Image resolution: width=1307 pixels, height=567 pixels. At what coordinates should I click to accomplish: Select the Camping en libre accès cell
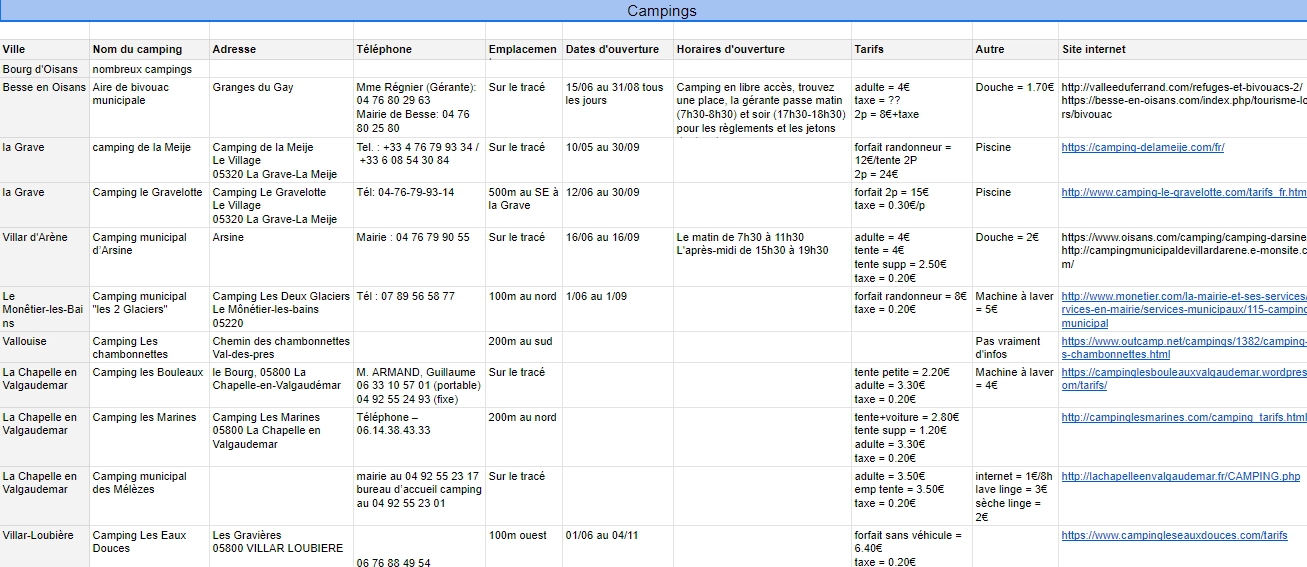(762, 108)
